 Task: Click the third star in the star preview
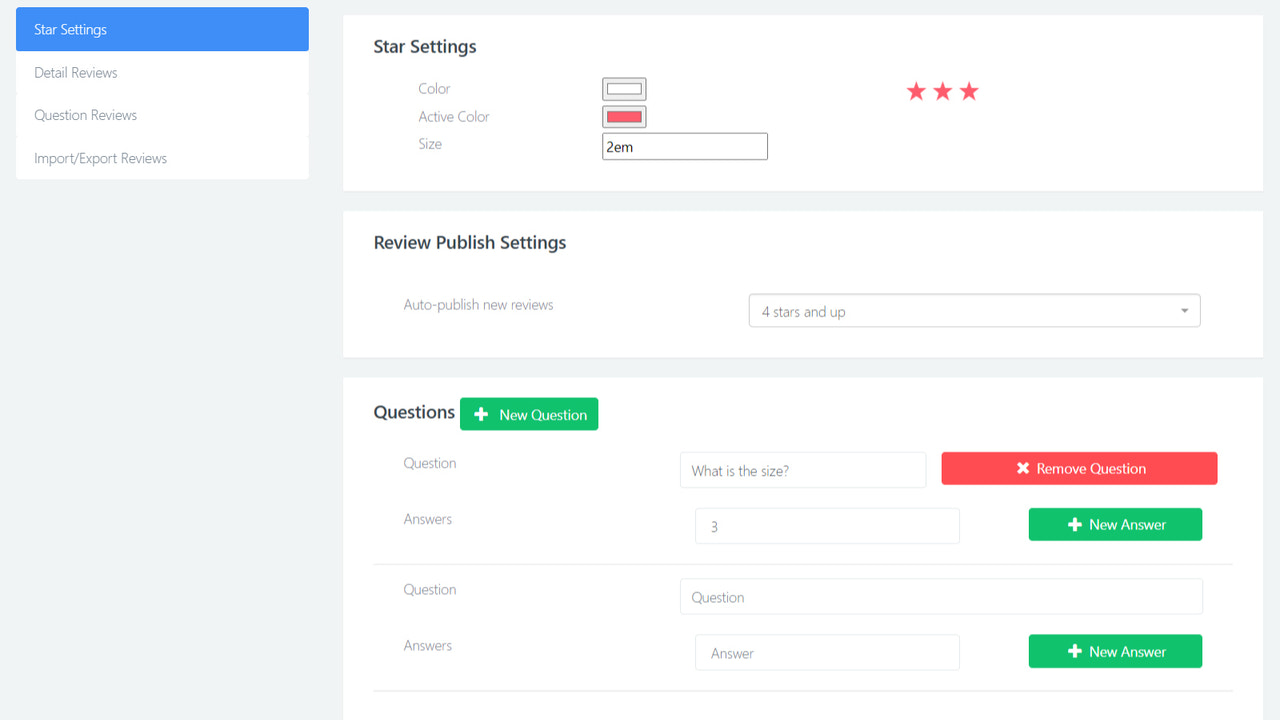click(x=967, y=90)
